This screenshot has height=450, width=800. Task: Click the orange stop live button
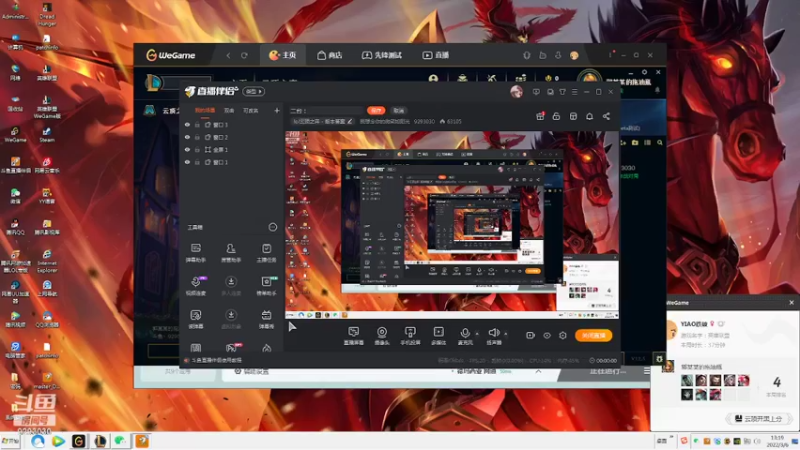(593, 335)
